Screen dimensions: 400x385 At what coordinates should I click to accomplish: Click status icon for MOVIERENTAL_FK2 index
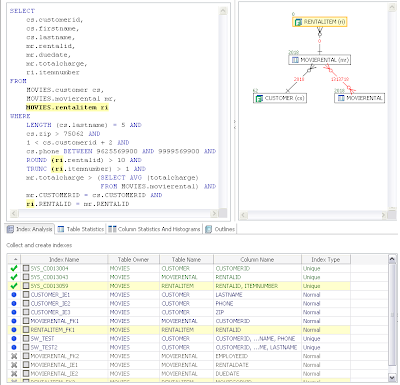click(x=14, y=356)
